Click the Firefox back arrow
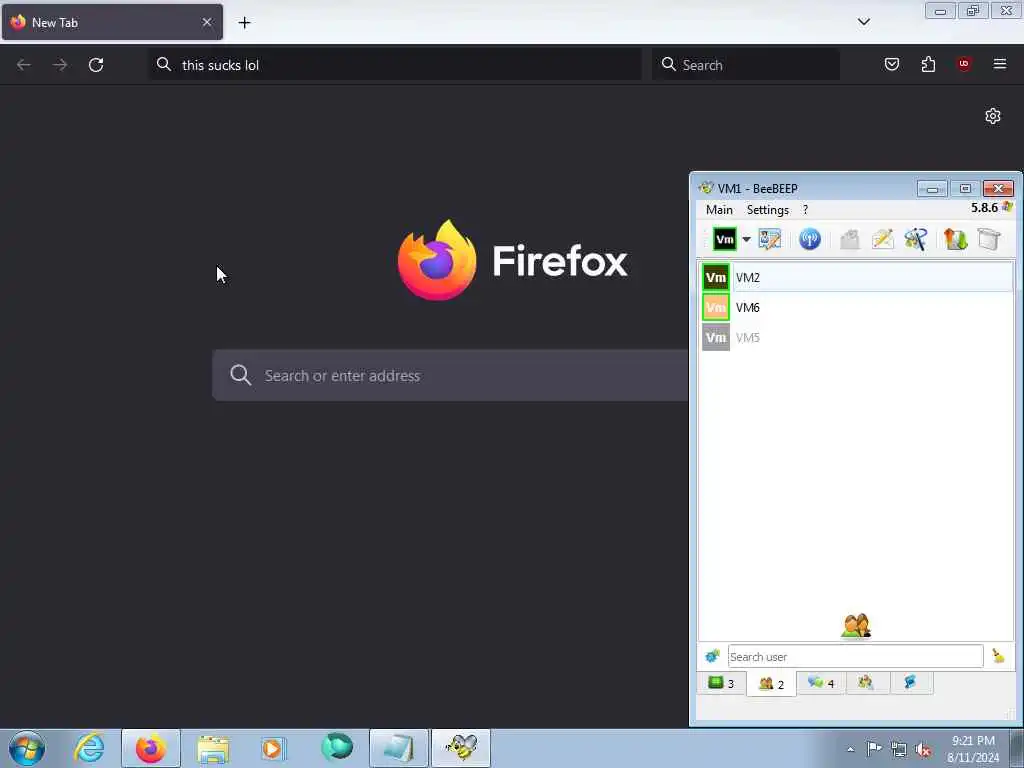Screen dimensions: 1024x768 click(24, 65)
